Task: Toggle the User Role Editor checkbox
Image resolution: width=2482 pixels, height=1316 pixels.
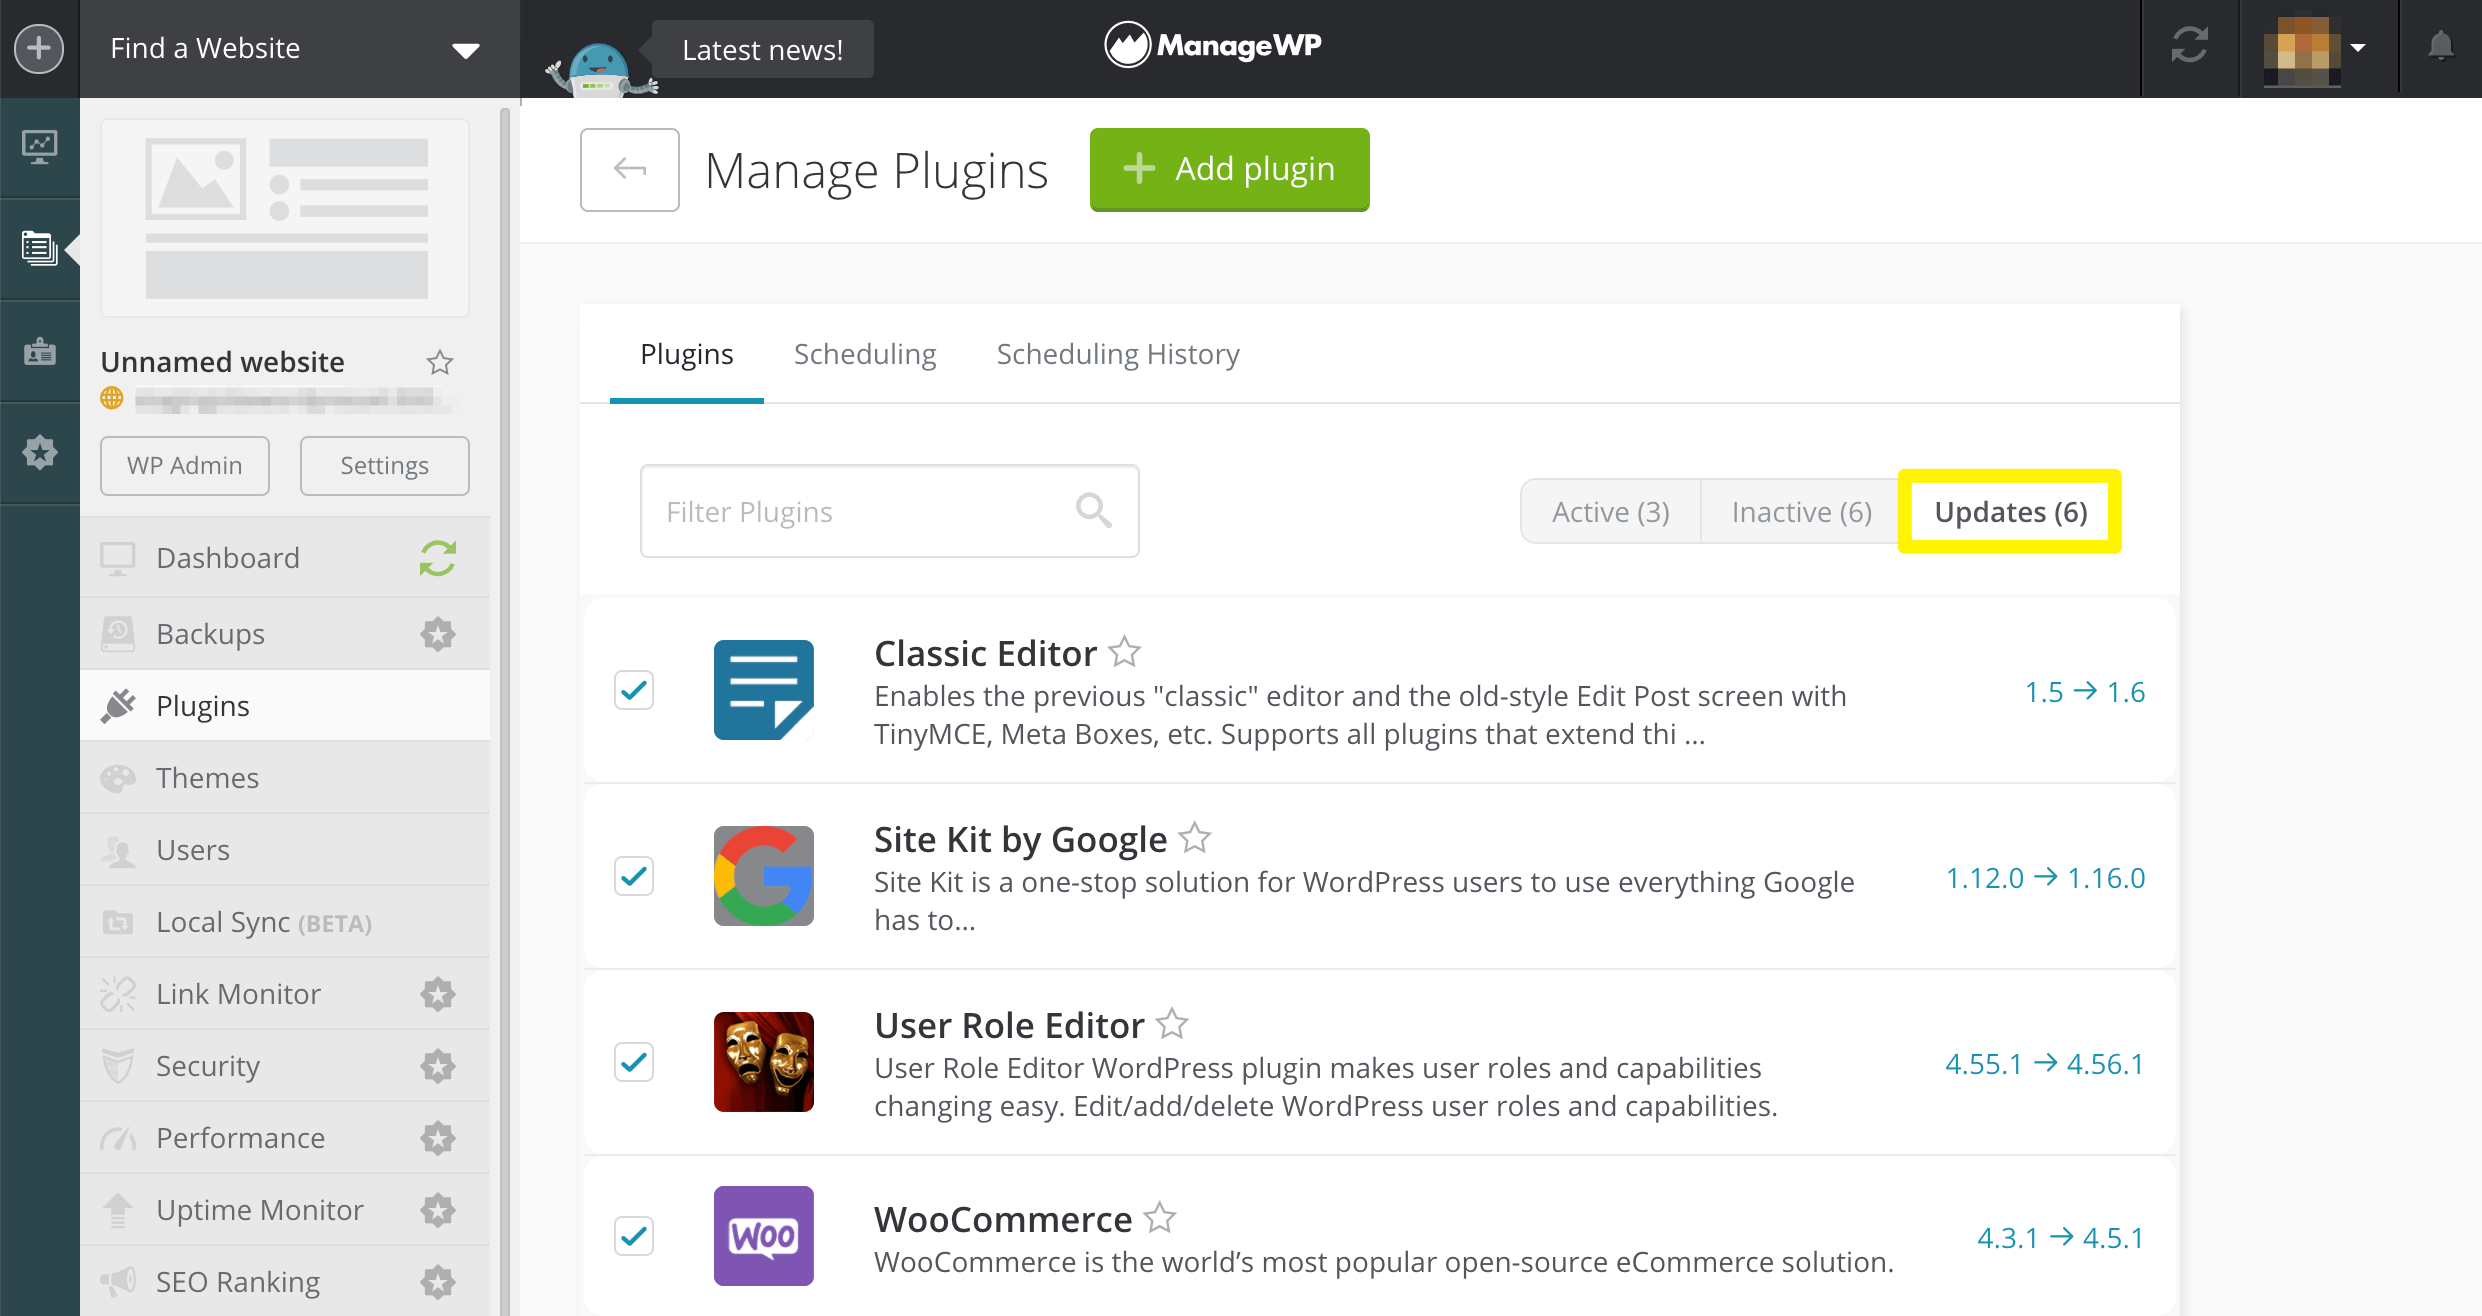Action: (x=634, y=1062)
